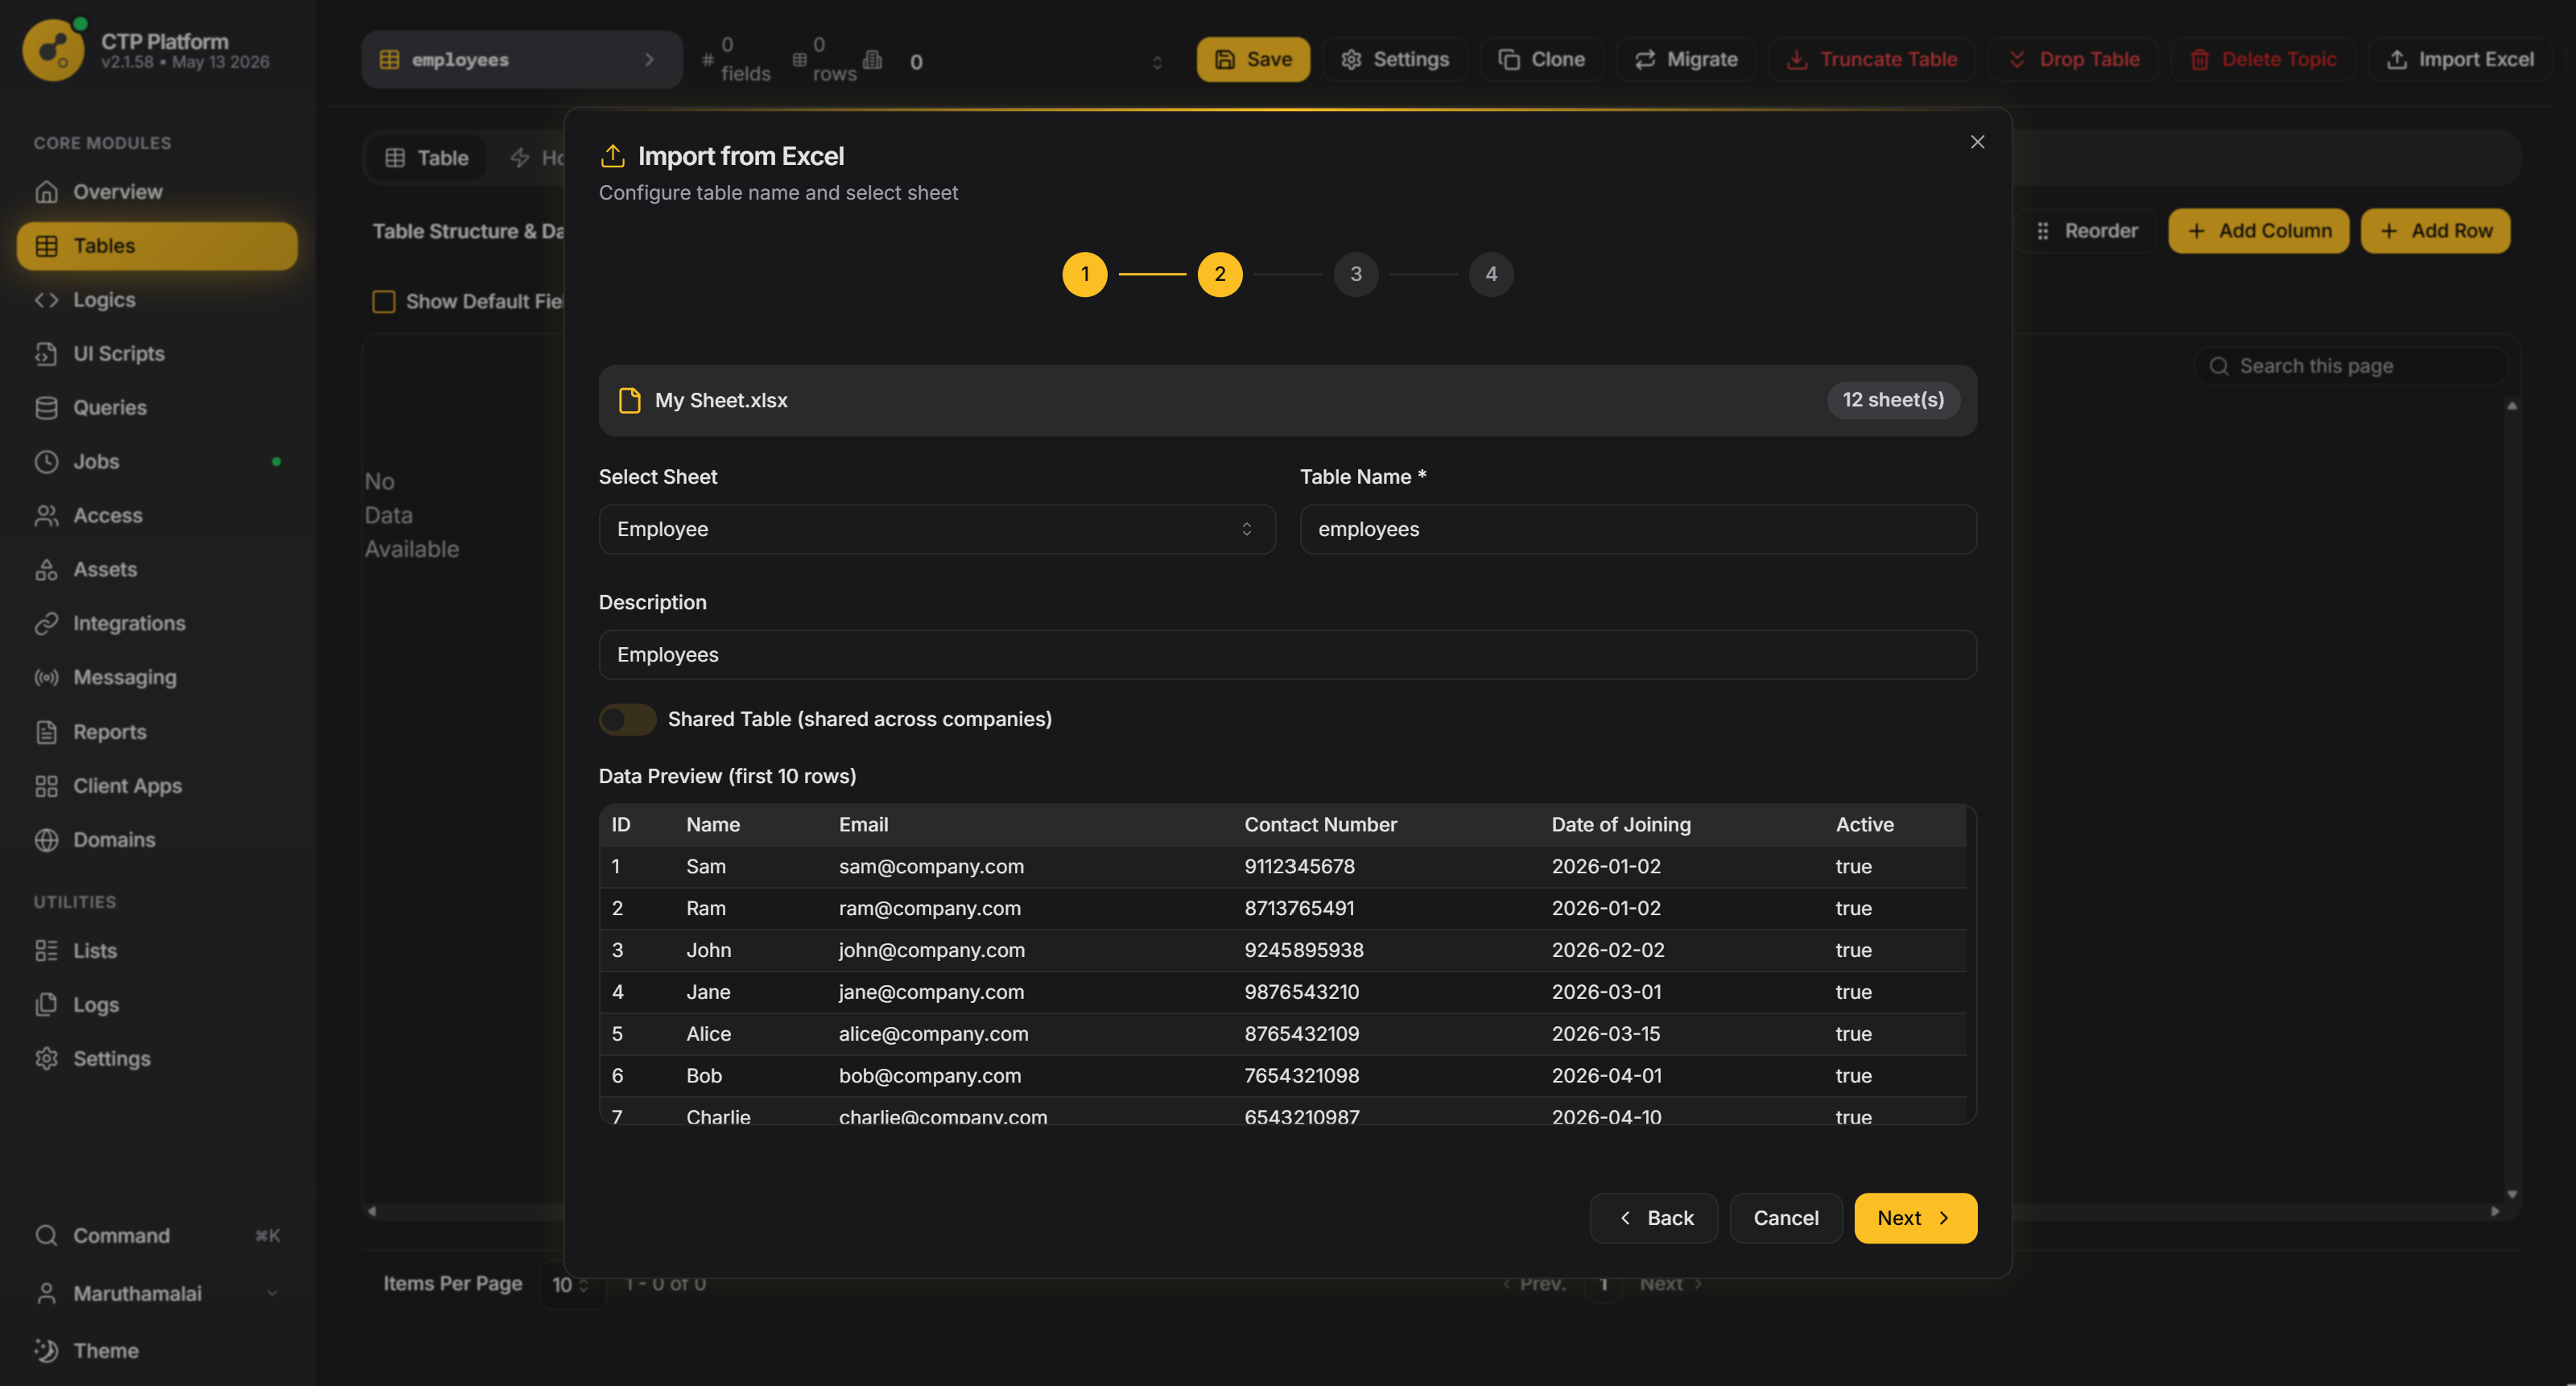2576x1386 pixels.
Task: Open table Settings from top toolbar
Action: 1394,59
